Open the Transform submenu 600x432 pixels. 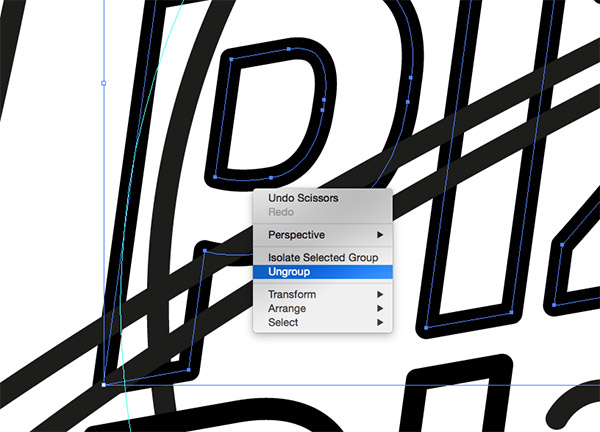[x=323, y=294]
